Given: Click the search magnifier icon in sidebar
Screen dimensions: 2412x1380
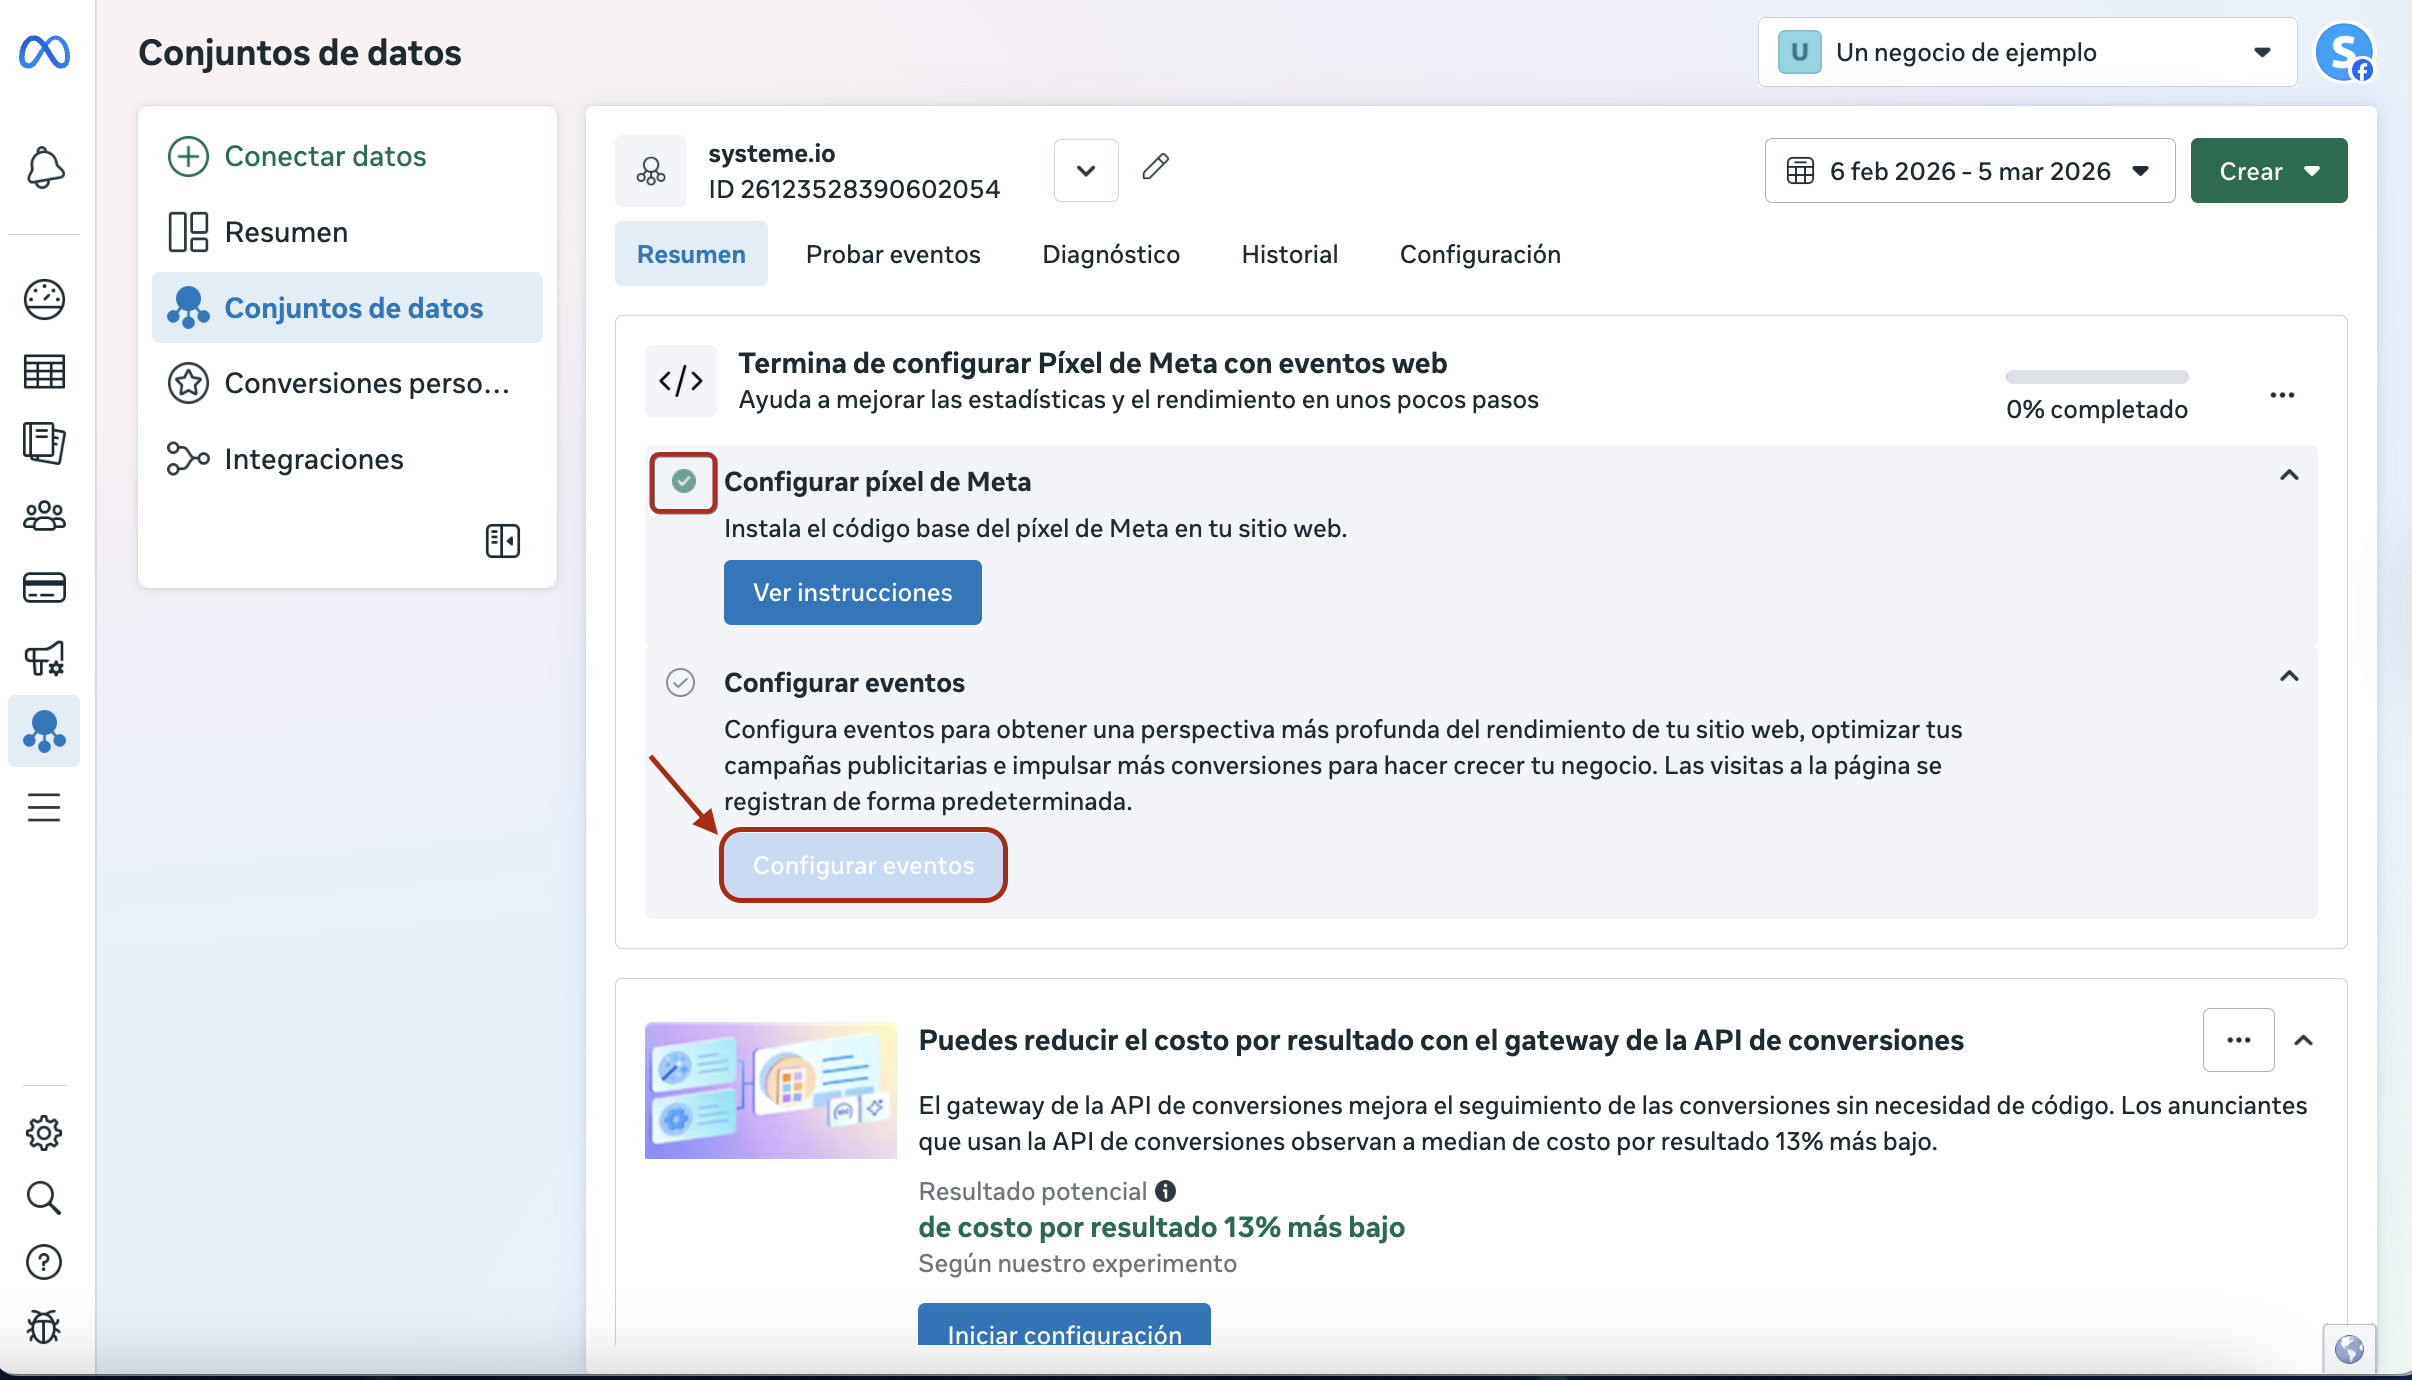Looking at the screenshot, I should [44, 1198].
